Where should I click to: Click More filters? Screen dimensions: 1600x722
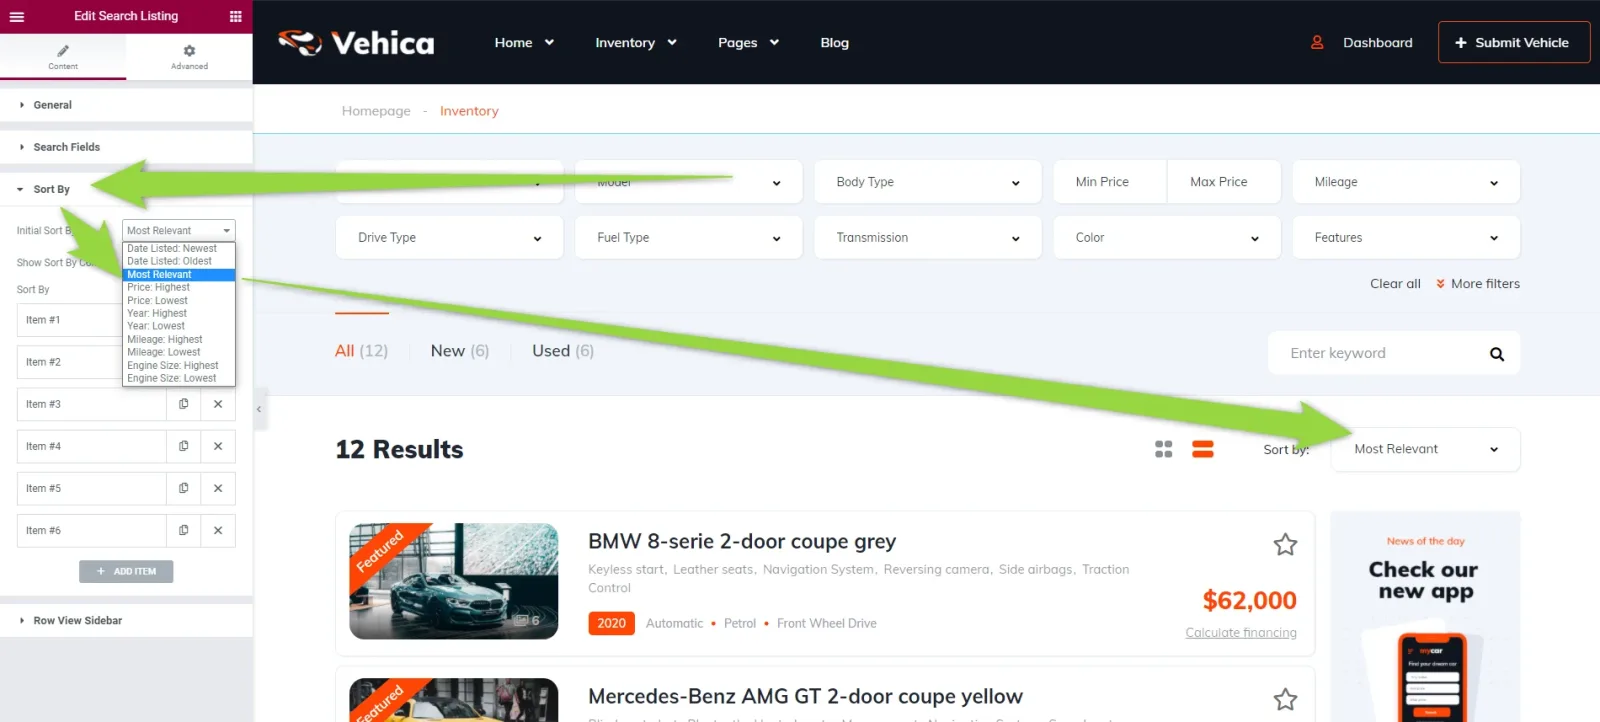tap(1478, 284)
